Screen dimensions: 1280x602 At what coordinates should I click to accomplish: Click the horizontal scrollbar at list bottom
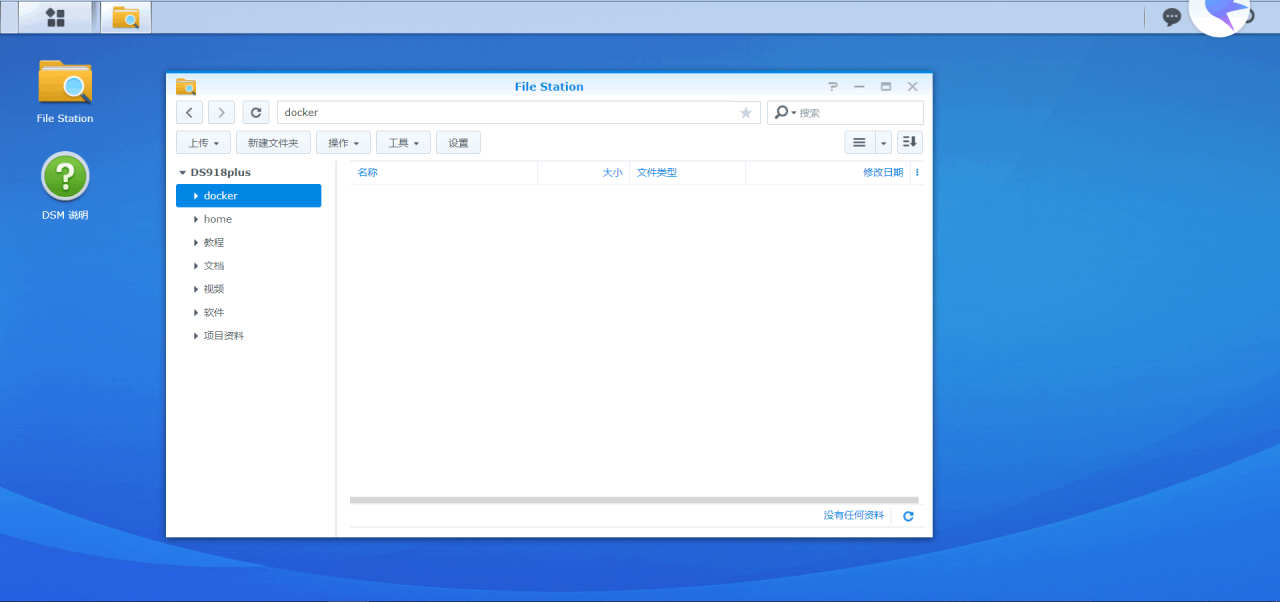click(x=634, y=500)
